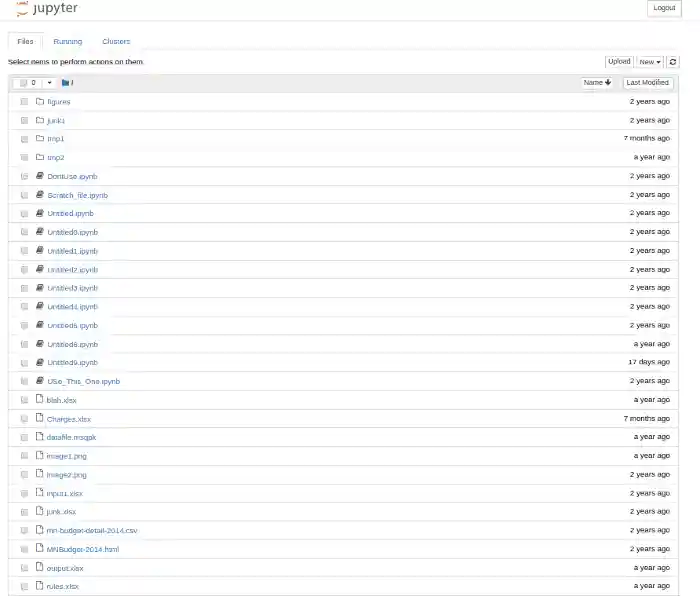Tick the Use_This_One.ipynb checkbox
The height and width of the screenshot is (596, 700).
(x=24, y=381)
